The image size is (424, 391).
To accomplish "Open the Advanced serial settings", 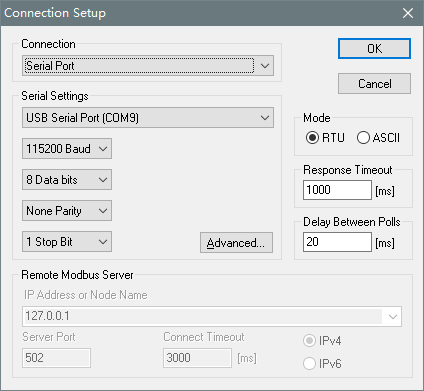I will click(x=236, y=243).
